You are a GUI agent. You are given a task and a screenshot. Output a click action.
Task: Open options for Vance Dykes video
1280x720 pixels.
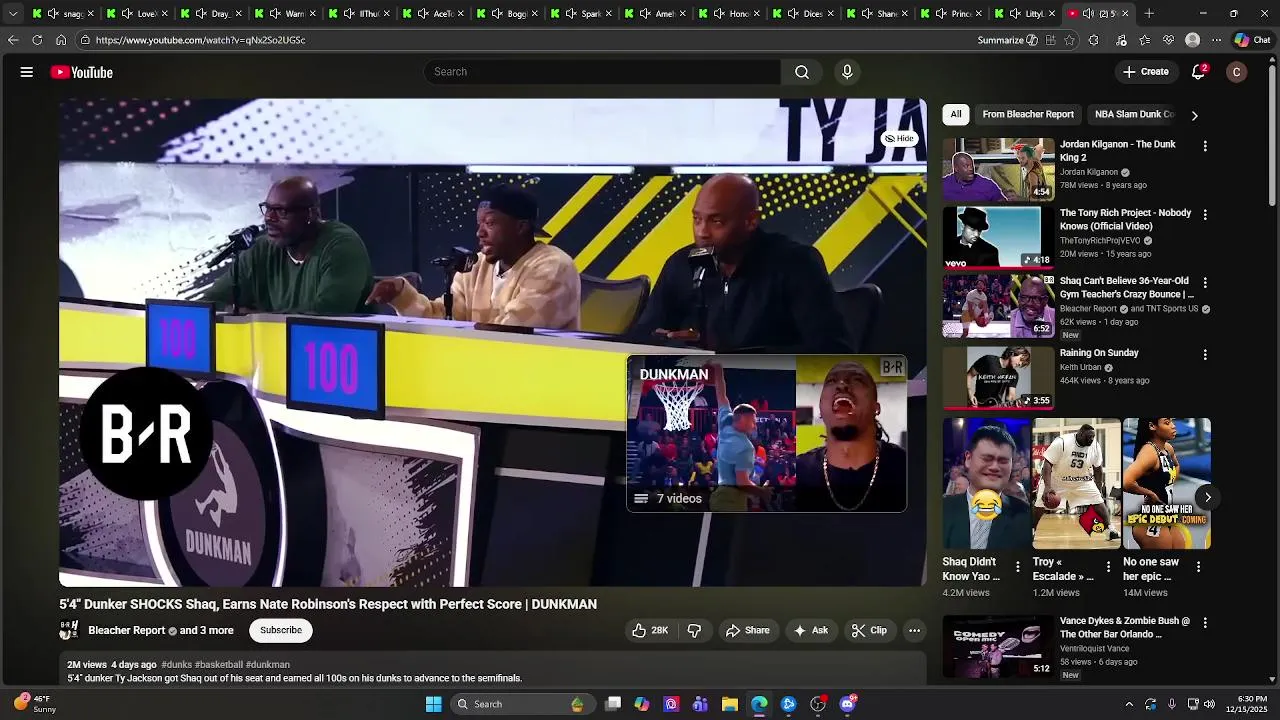[1205, 623]
